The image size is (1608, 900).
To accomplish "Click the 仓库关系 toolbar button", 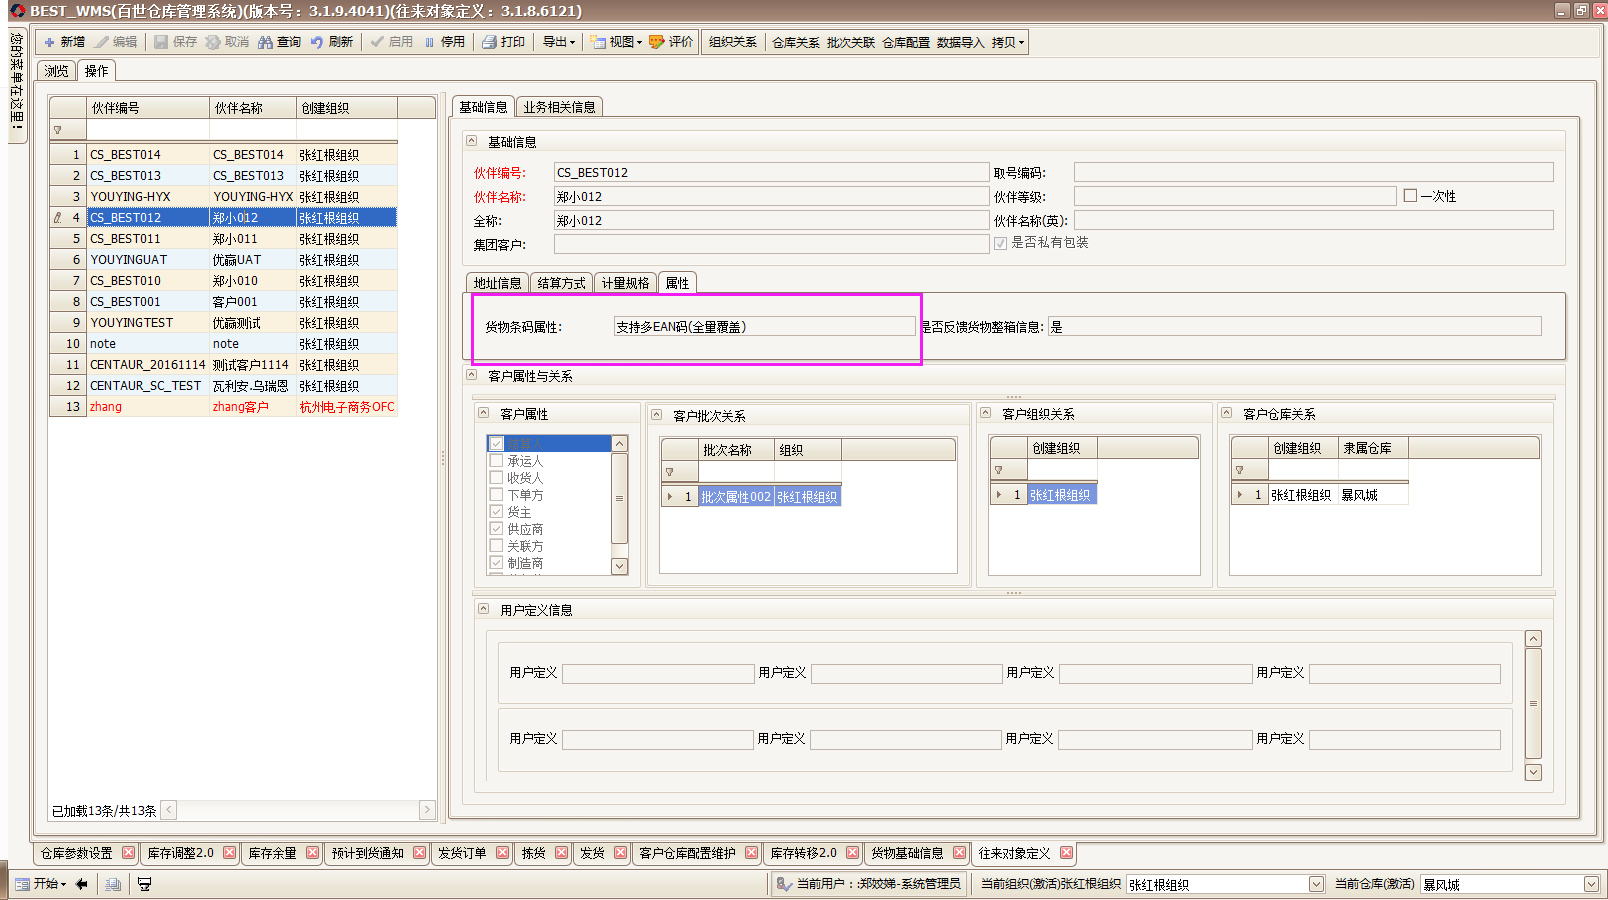I will tap(796, 42).
